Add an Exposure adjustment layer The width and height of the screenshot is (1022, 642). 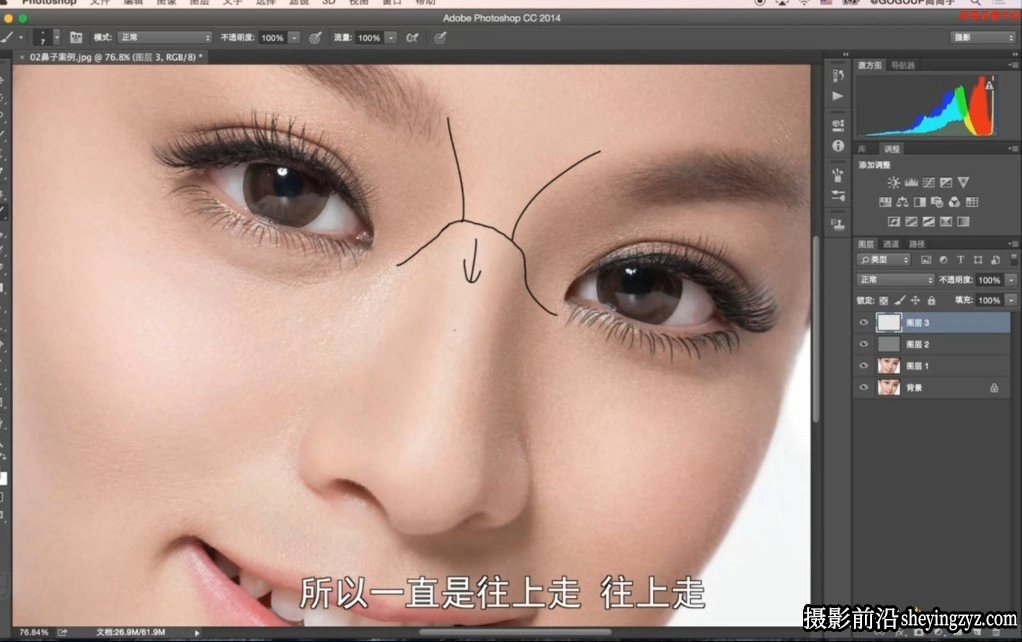coord(946,182)
